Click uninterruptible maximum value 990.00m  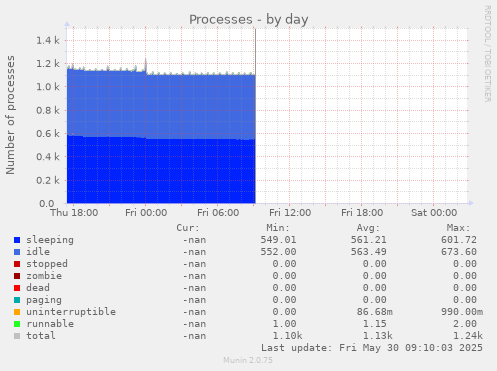[462, 312]
